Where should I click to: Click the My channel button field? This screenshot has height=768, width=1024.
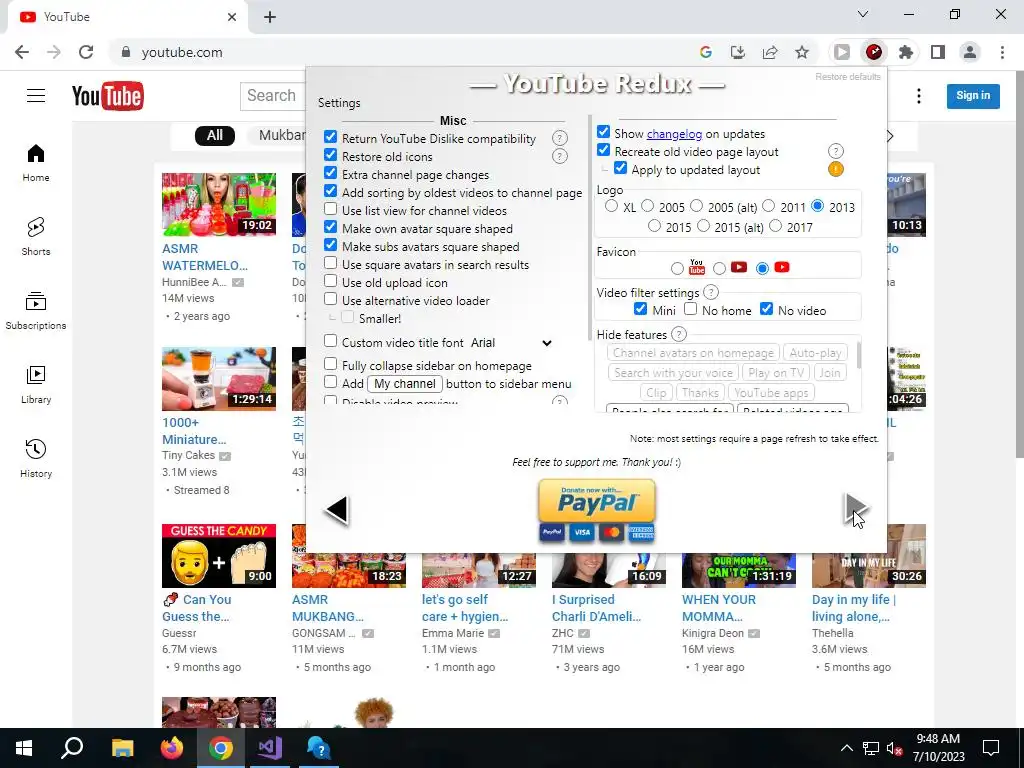pyautogui.click(x=405, y=384)
